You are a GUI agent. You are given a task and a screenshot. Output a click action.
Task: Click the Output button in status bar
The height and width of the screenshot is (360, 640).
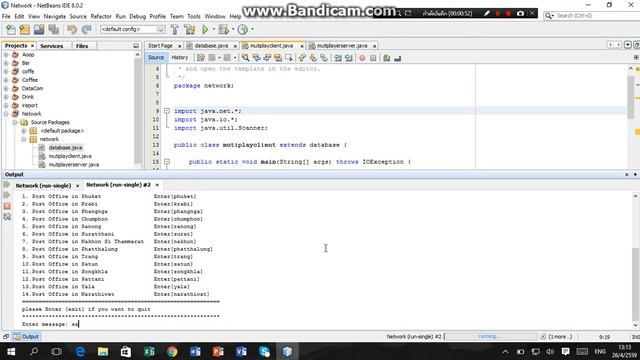click(x=26, y=337)
